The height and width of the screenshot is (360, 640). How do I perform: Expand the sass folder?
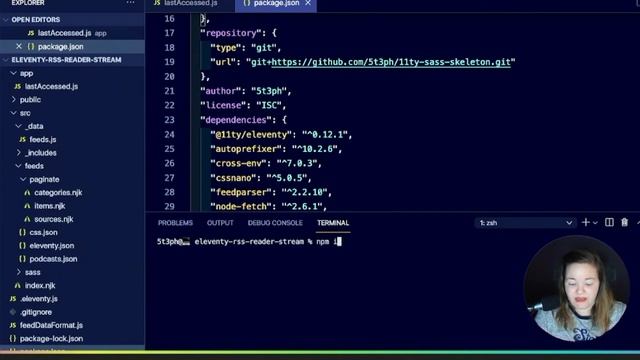click(19, 272)
